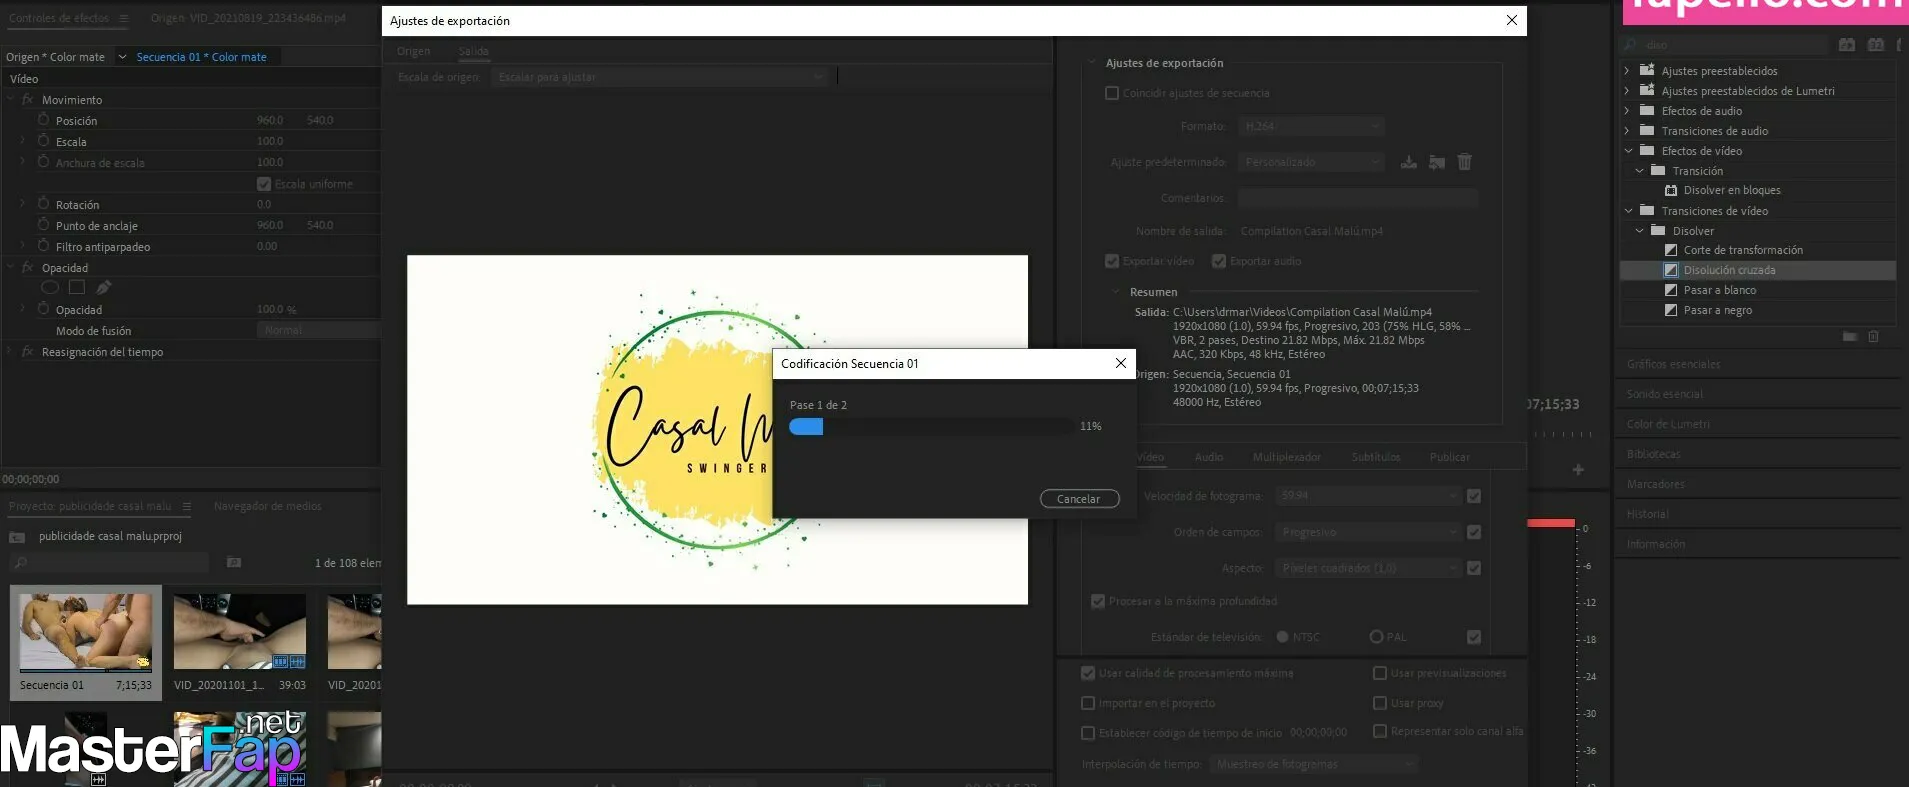Image resolution: width=1909 pixels, height=787 pixels.
Task: Click the encoding progress bar
Action: [931, 427]
